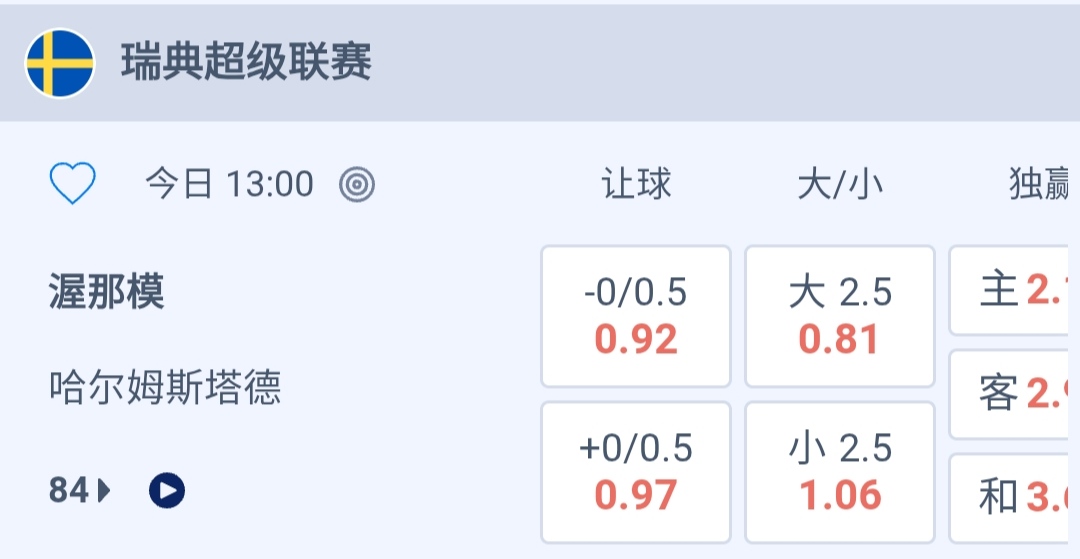This screenshot has height=559, width=1080.
Task: Tap the 独赢 column header
Action: pyautogui.click(x=1040, y=184)
